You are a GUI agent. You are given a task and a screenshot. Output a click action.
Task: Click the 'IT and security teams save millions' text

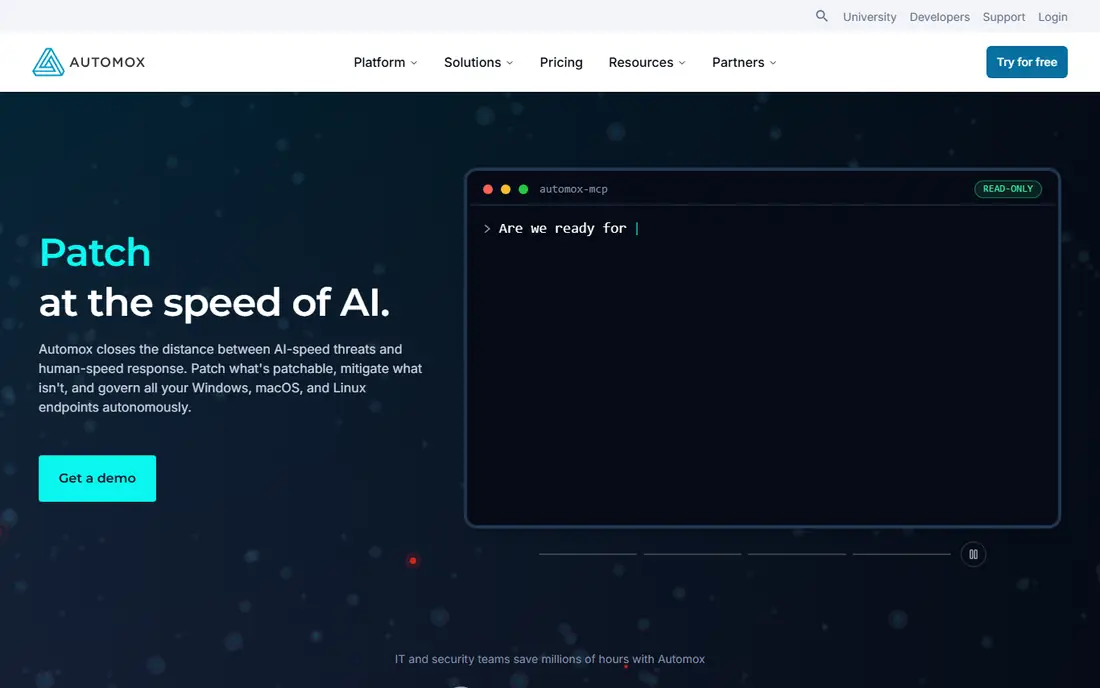[x=549, y=659]
